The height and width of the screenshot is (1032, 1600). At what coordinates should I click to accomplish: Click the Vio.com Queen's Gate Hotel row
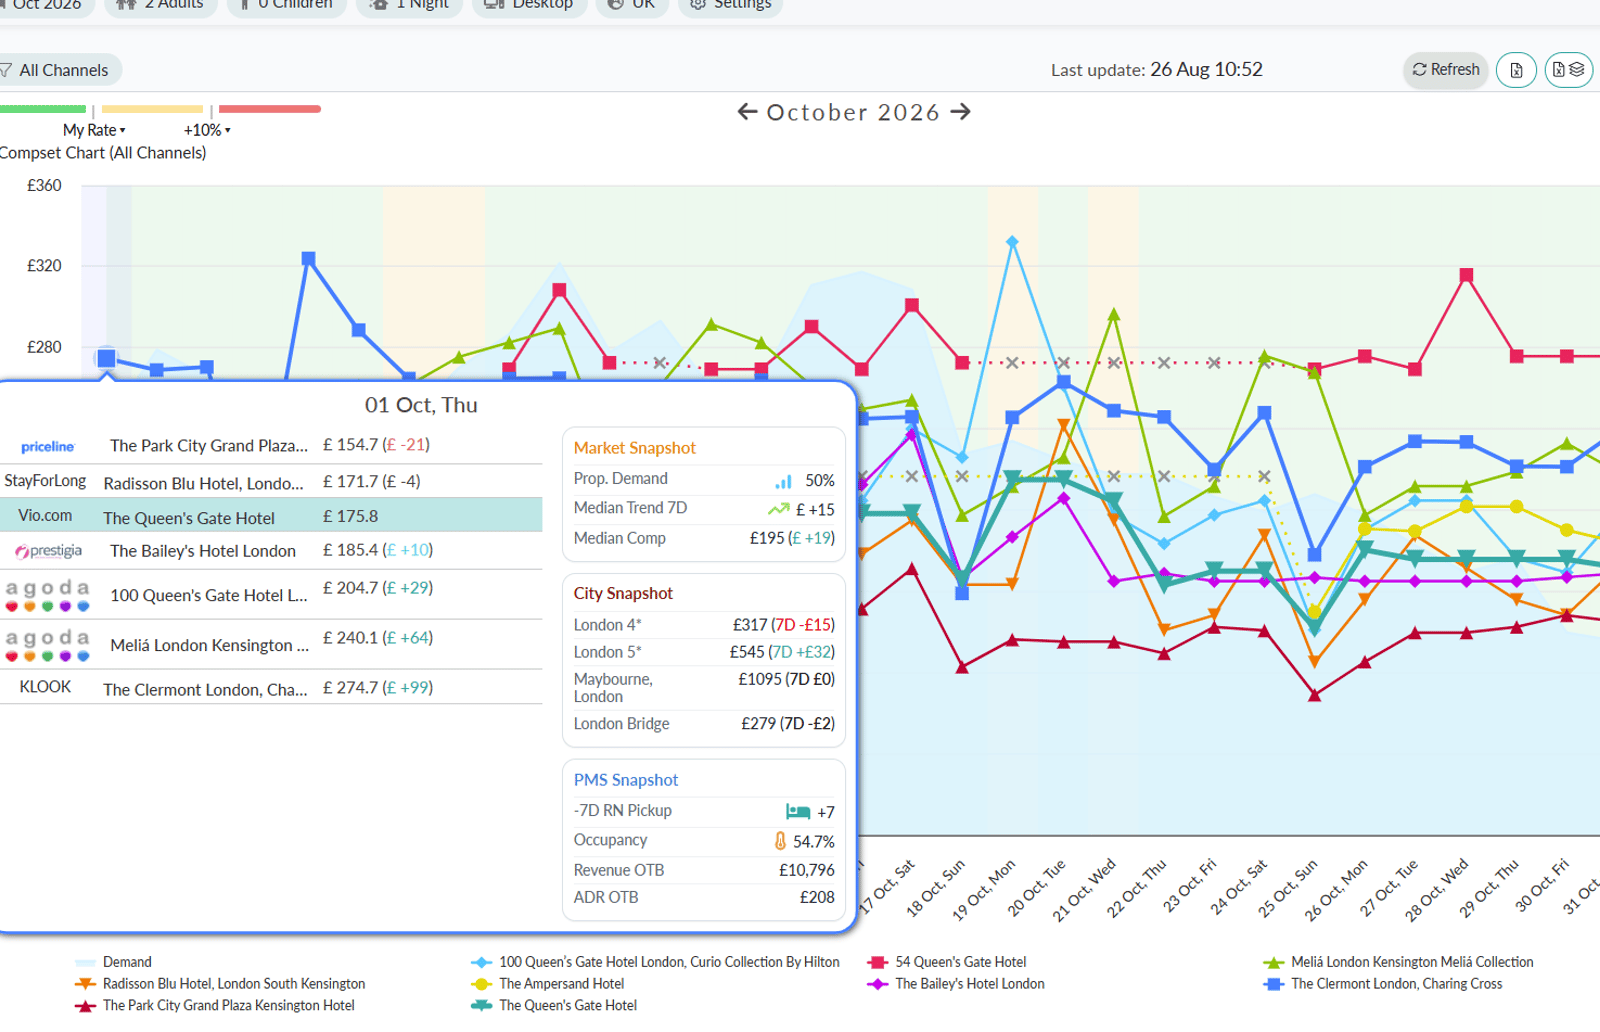[x=271, y=516]
